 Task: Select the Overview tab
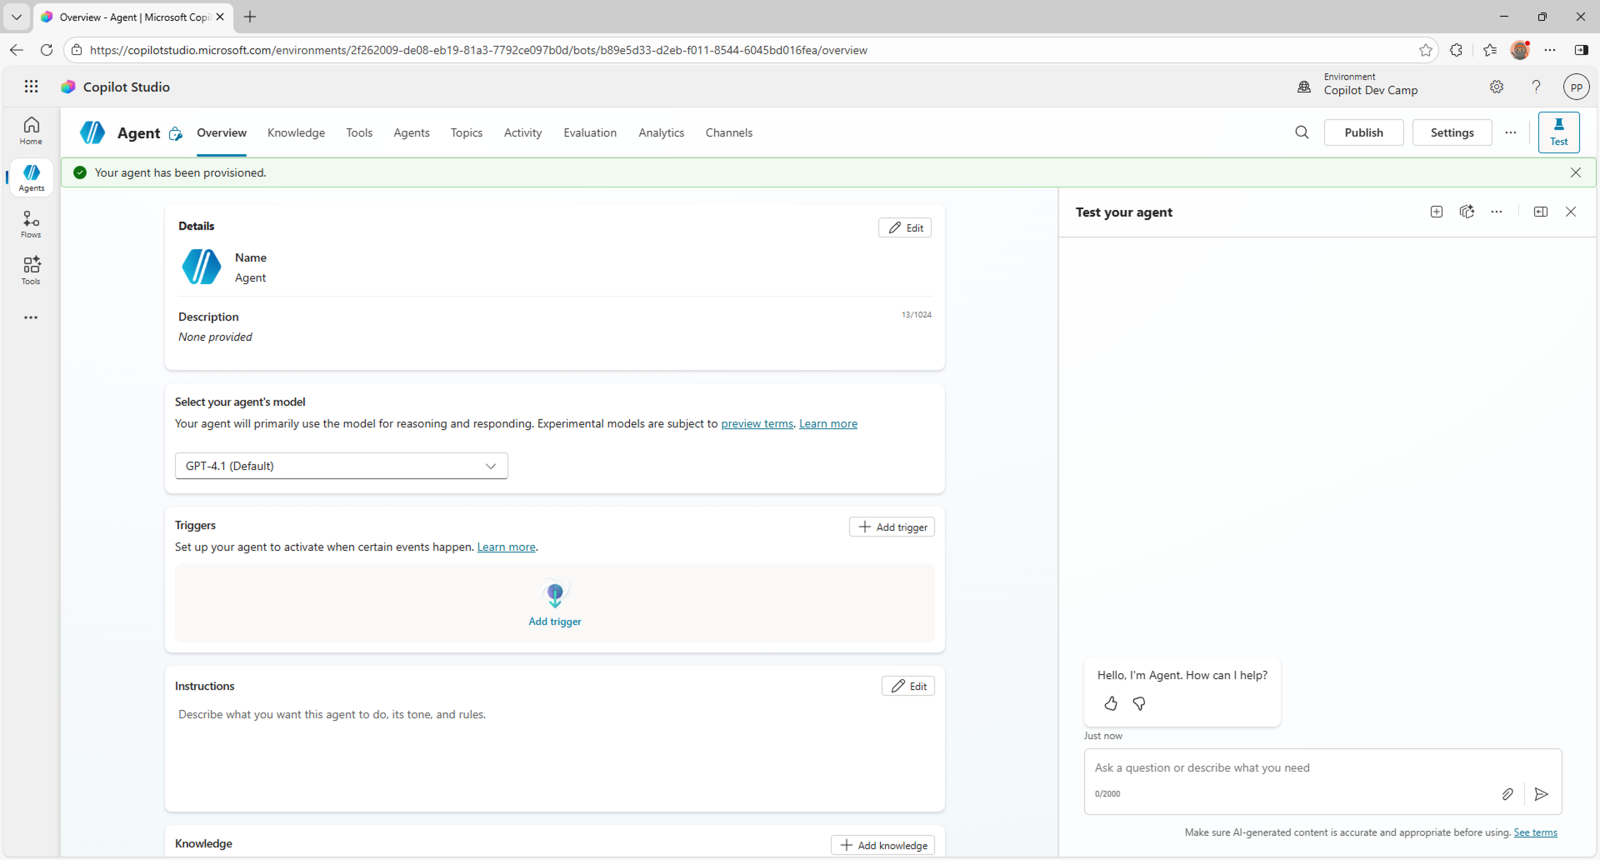tap(221, 133)
